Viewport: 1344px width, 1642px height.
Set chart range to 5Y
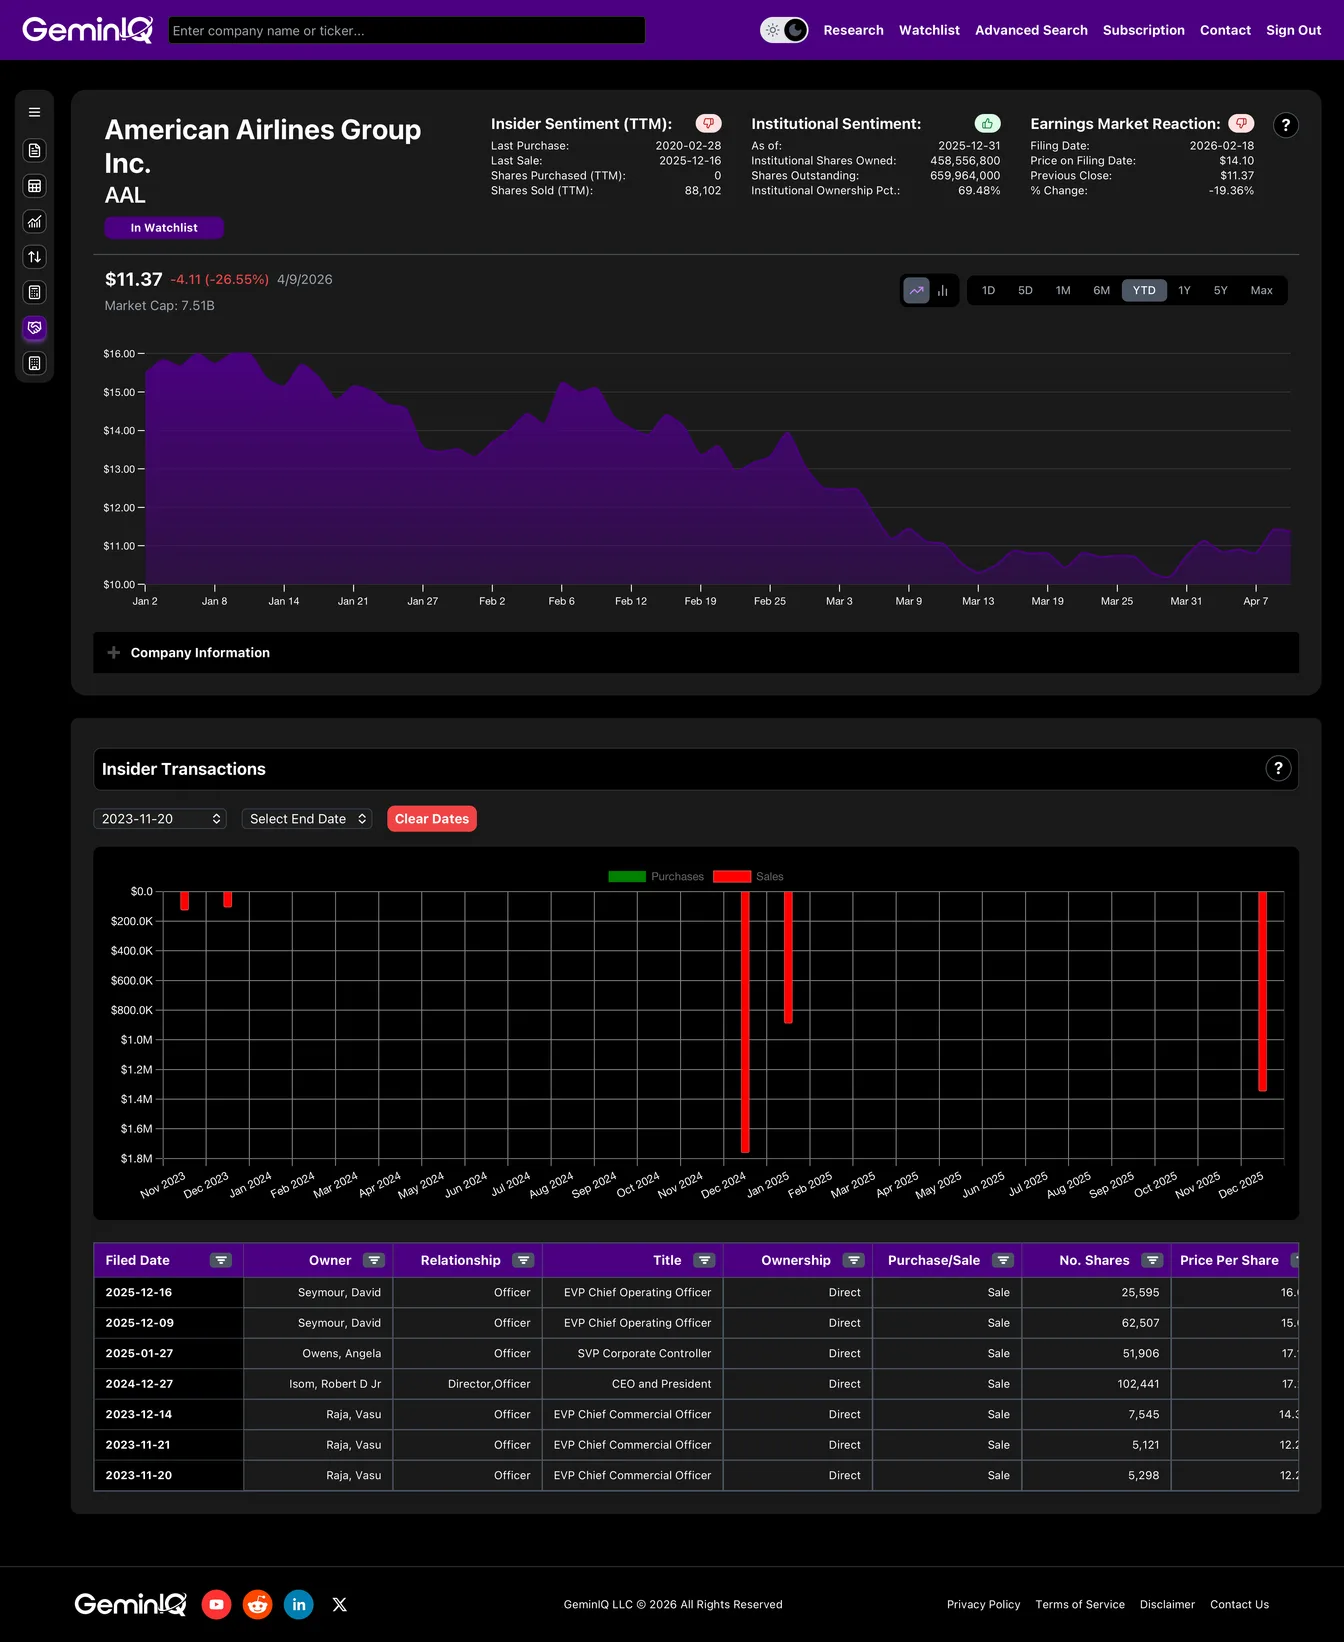click(x=1220, y=290)
